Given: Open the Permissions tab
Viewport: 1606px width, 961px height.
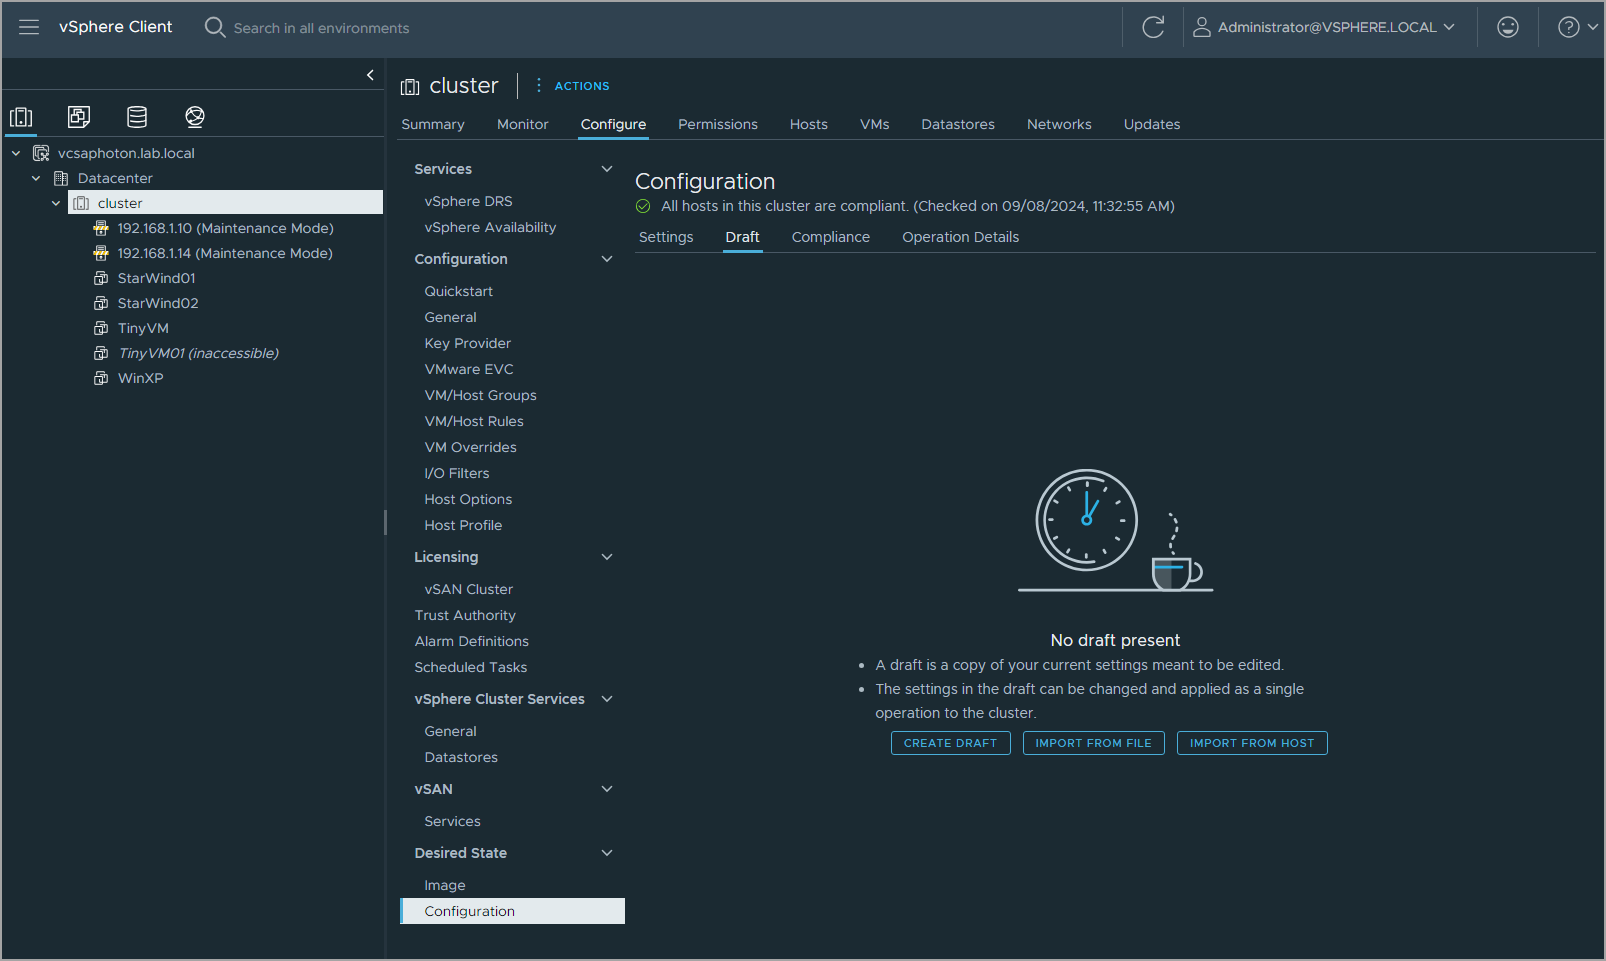Looking at the screenshot, I should (x=718, y=124).
